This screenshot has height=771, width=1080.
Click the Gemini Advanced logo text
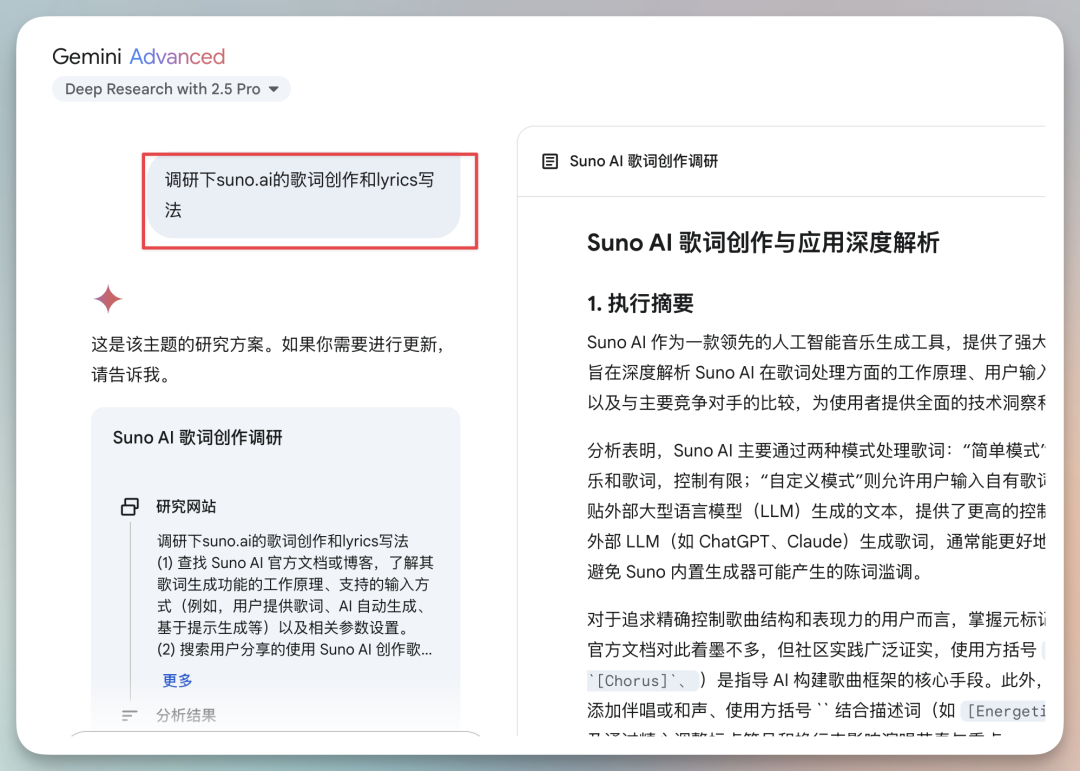[138, 56]
